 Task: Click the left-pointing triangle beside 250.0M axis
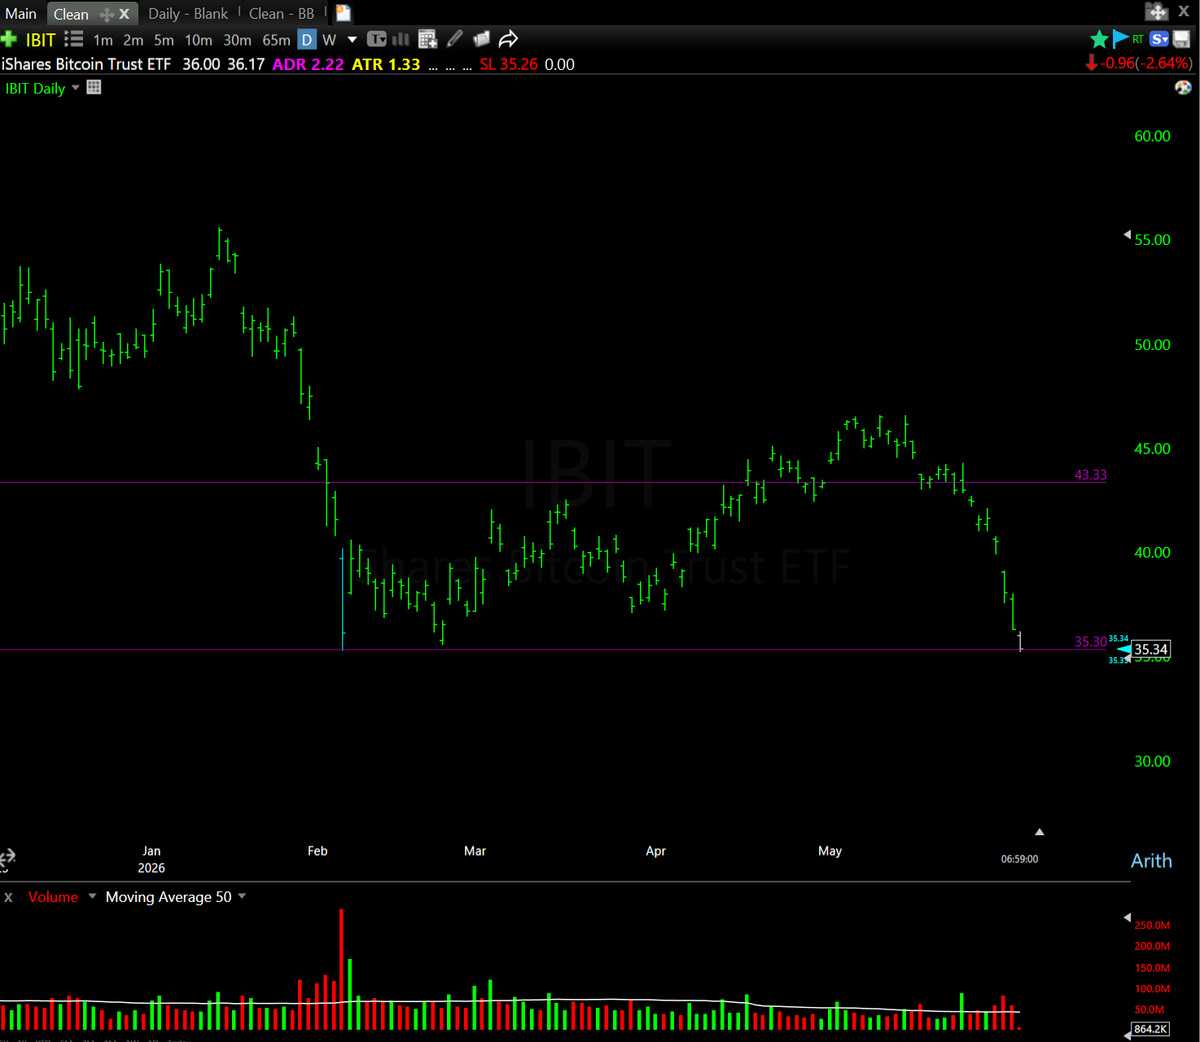click(x=1127, y=917)
